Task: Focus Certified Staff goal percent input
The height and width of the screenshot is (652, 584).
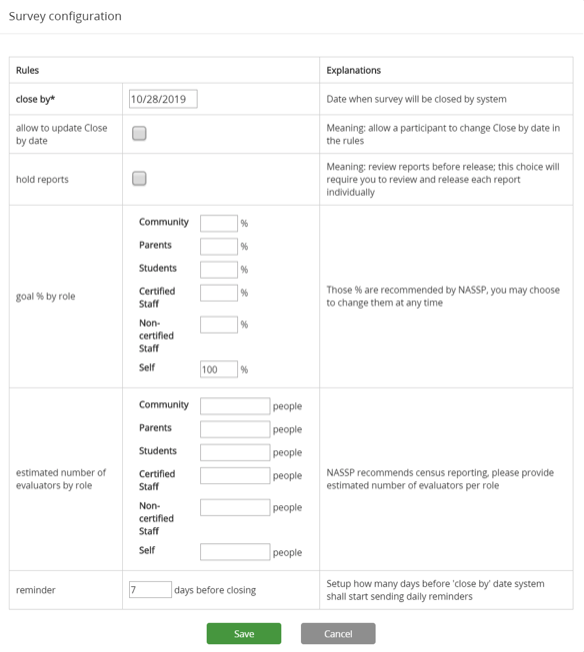Action: [219, 293]
